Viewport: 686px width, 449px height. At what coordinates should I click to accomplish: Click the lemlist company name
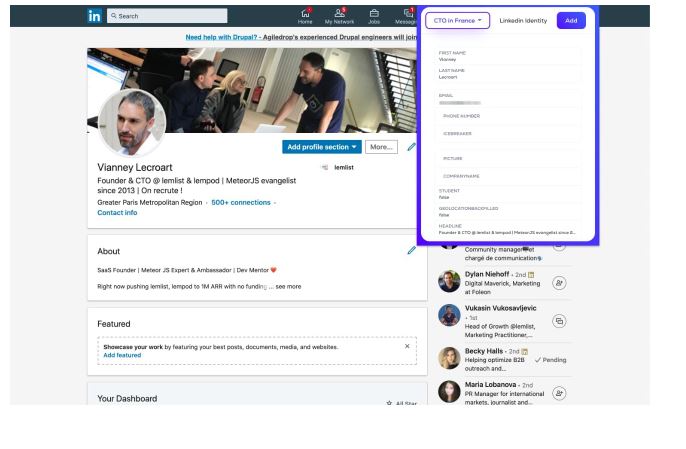pos(344,168)
